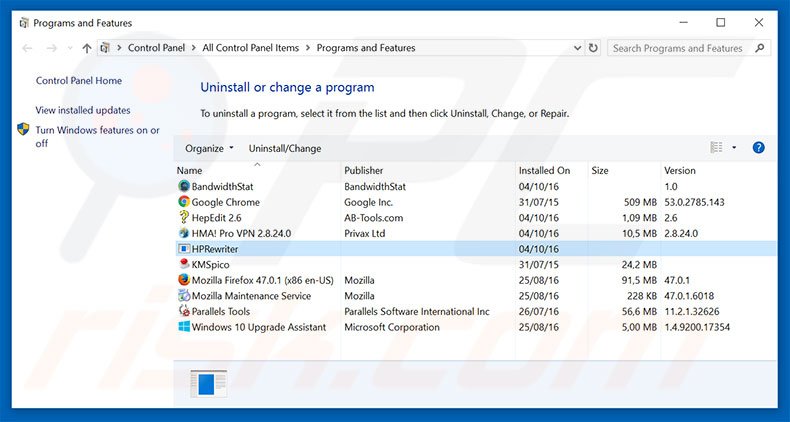Click the Parallels Tools icon
This screenshot has width=790, height=422.
pos(184,311)
